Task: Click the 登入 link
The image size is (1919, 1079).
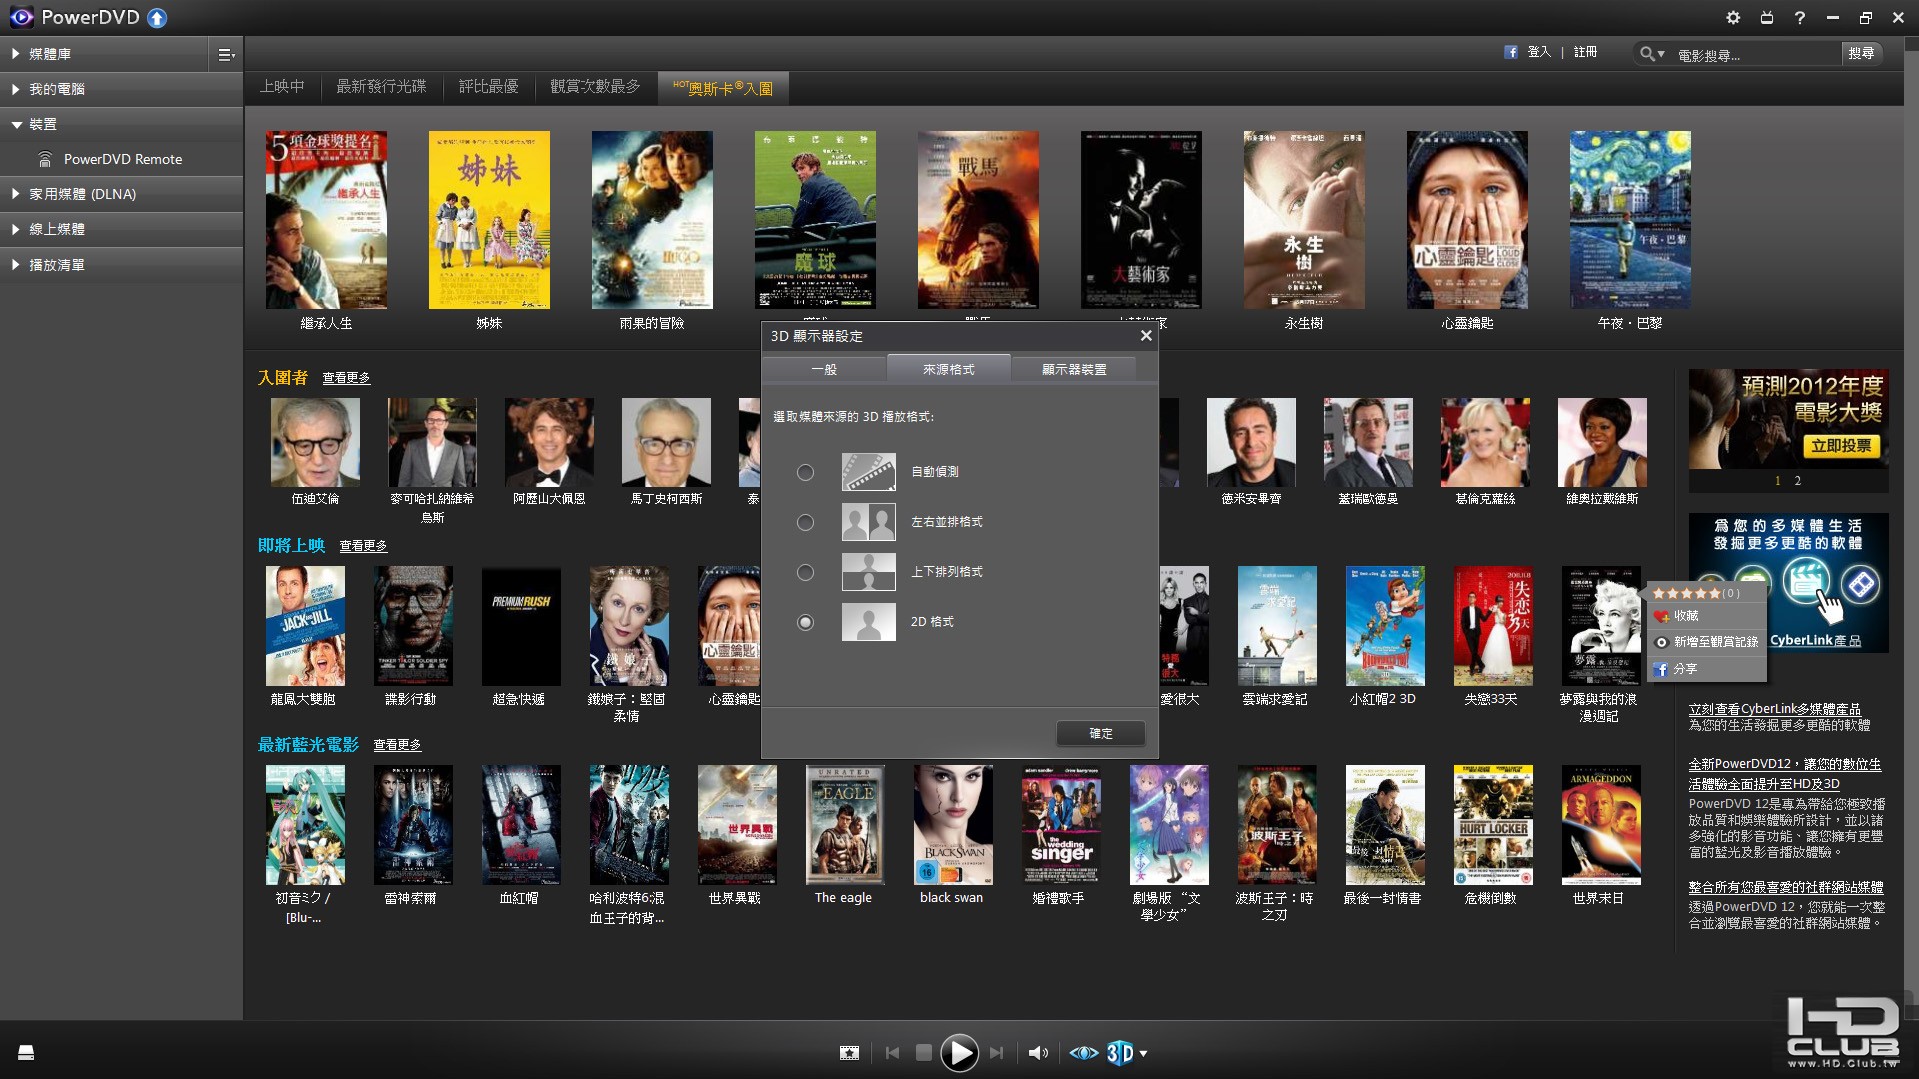Action: coord(1539,52)
